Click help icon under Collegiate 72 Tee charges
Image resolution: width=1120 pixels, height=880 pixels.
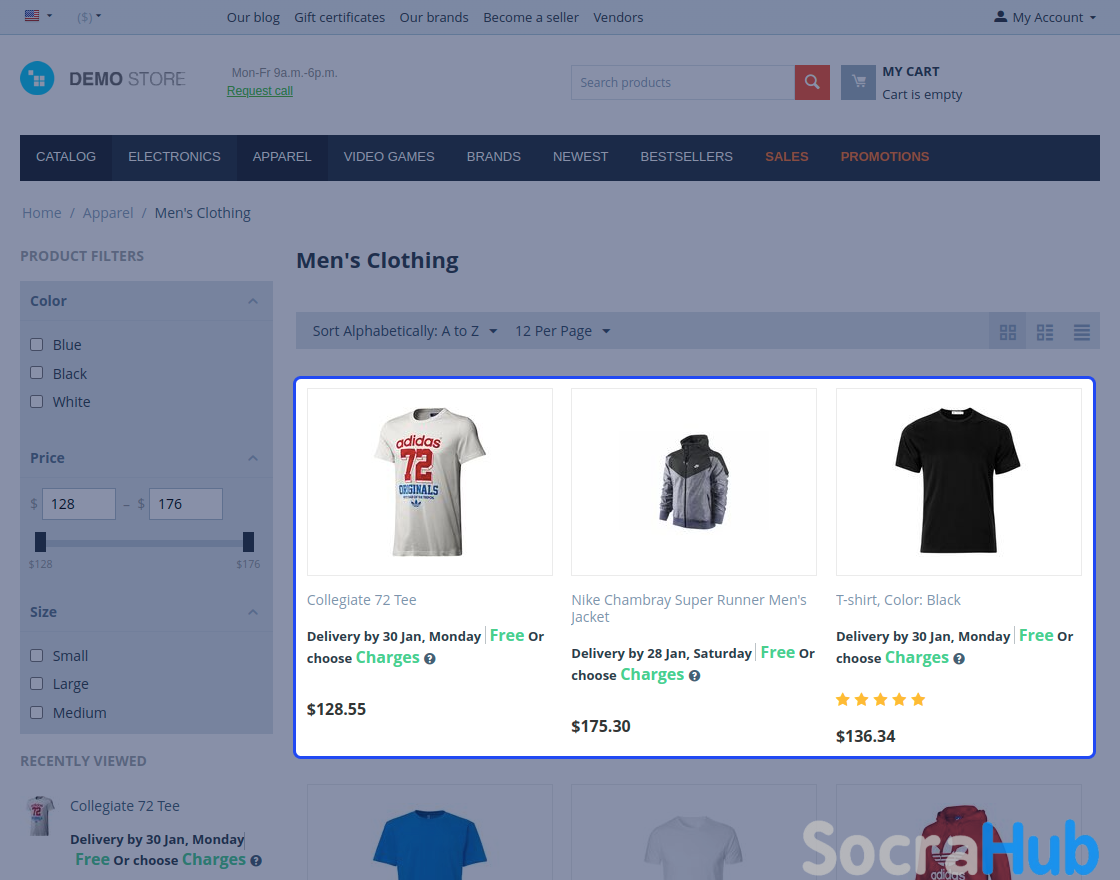click(429, 659)
